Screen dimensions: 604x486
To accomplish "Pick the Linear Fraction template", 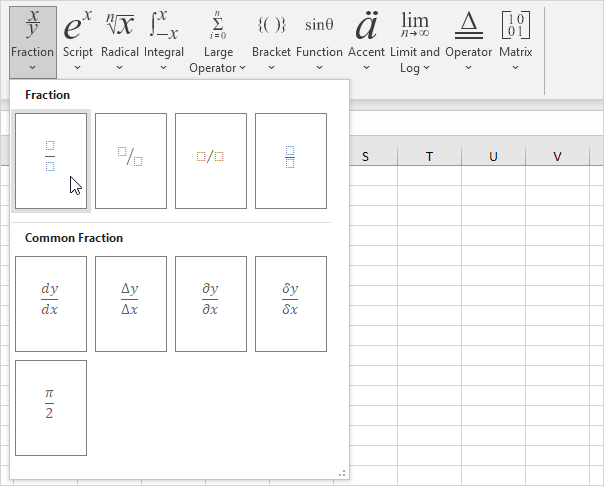I will [211, 160].
